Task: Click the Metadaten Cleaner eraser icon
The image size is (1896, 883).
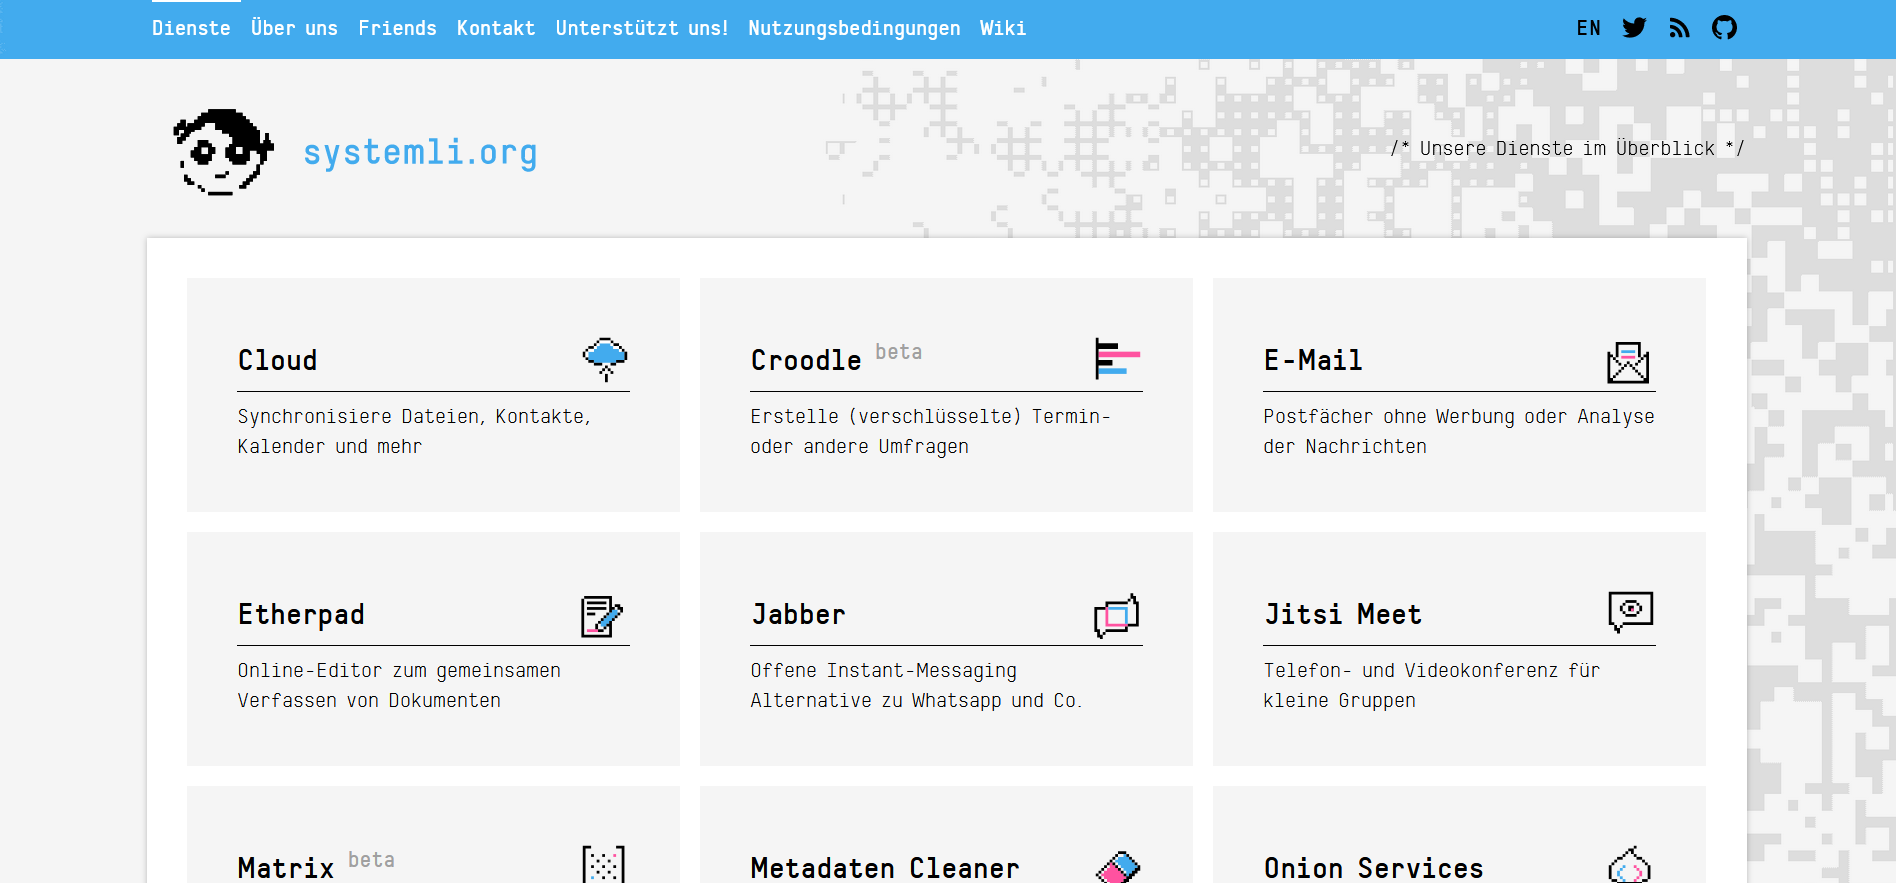Action: pyautogui.click(x=1118, y=866)
